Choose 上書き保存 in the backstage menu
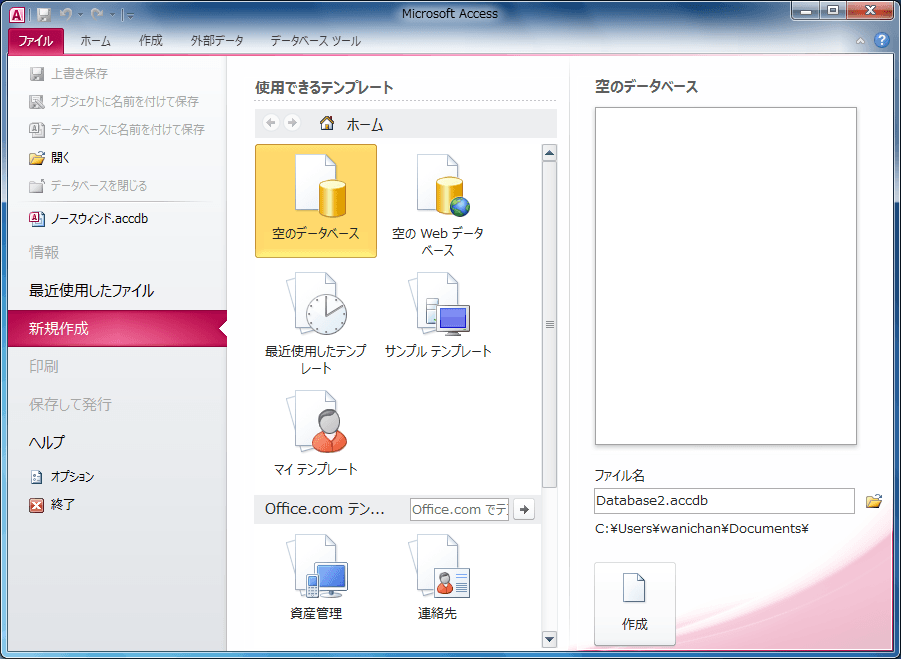 (68, 74)
